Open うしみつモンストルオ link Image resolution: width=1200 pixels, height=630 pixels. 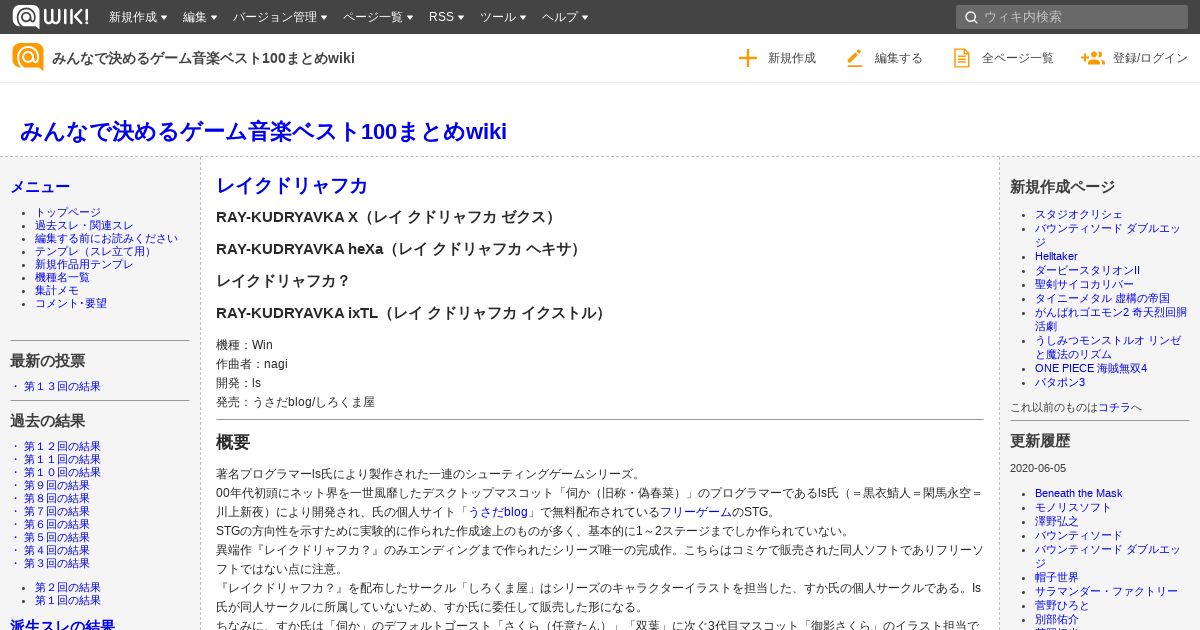1107,347
